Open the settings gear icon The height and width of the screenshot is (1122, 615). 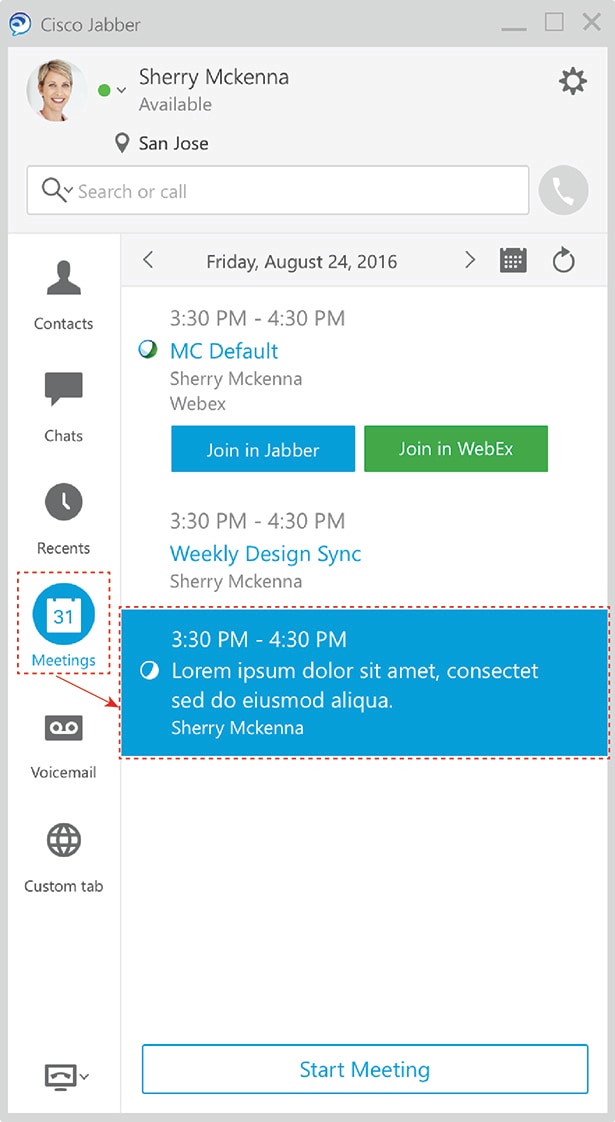click(x=573, y=81)
